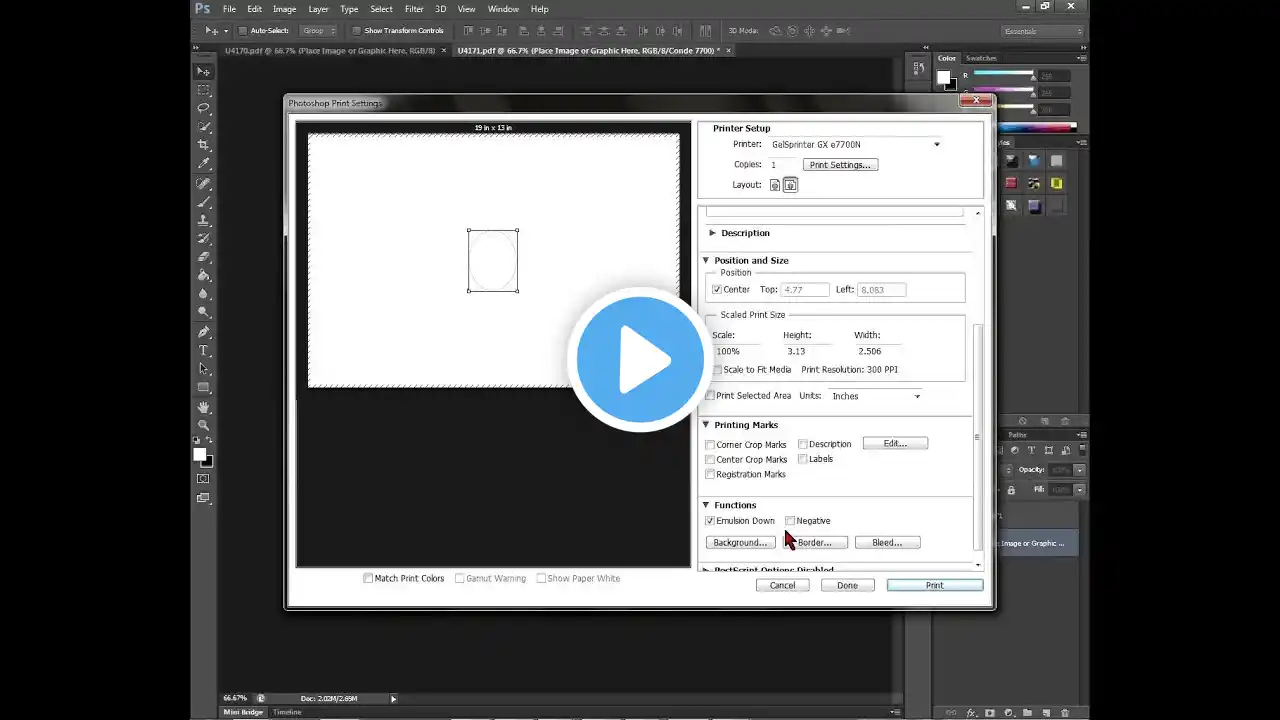
Task: Select the Dodge tool
Action: [204, 313]
